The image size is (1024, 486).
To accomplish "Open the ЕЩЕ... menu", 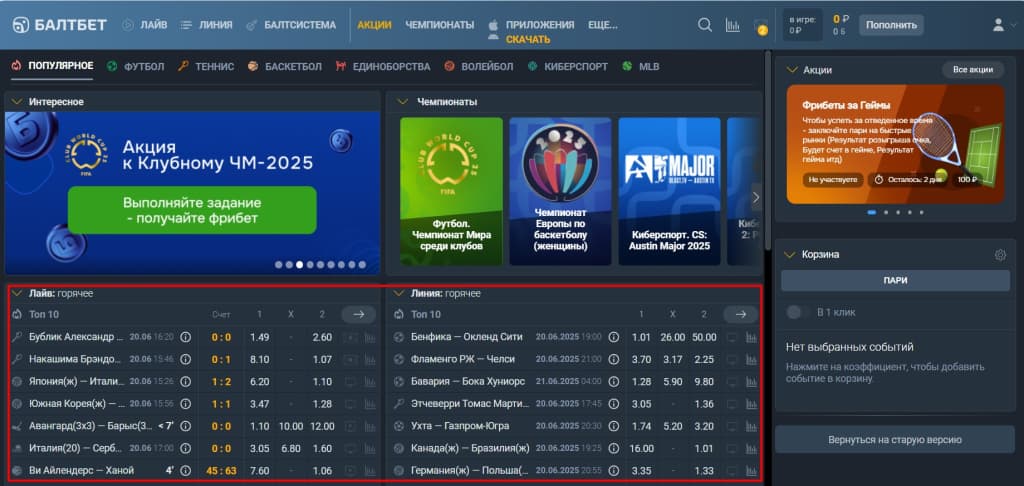I will pyautogui.click(x=603, y=25).
